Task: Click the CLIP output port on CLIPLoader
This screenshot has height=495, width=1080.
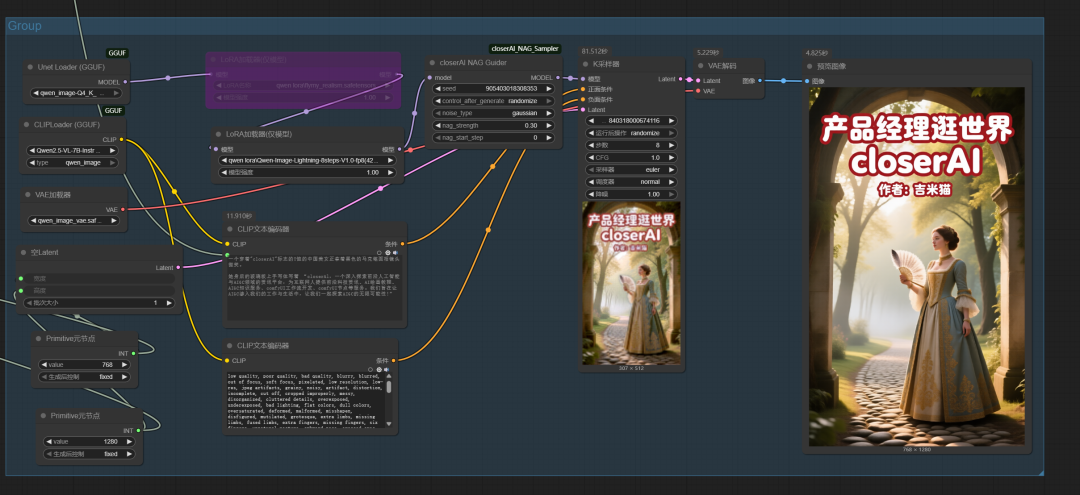Action: point(122,139)
